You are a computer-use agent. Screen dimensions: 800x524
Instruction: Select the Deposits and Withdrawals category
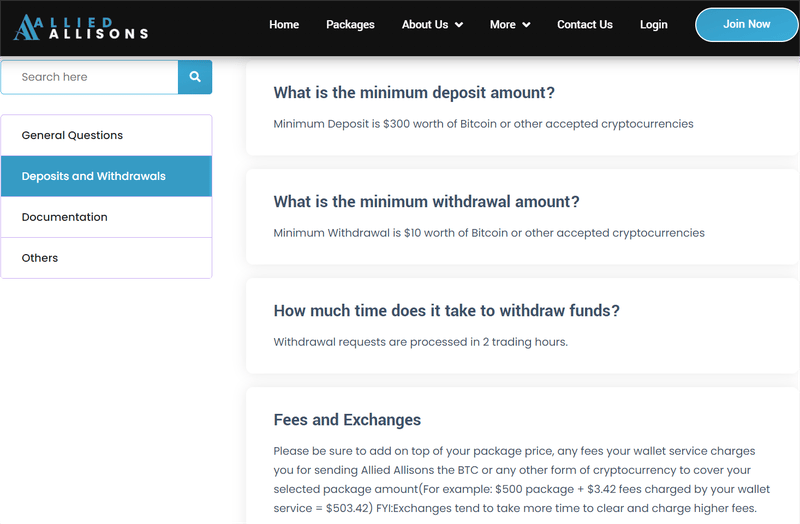point(106,176)
